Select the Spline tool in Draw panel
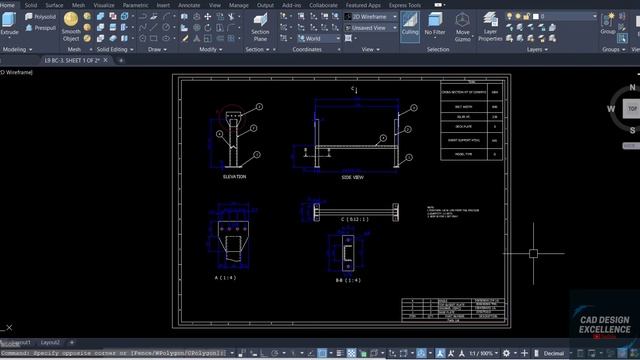The height and width of the screenshot is (360, 640). (142, 28)
